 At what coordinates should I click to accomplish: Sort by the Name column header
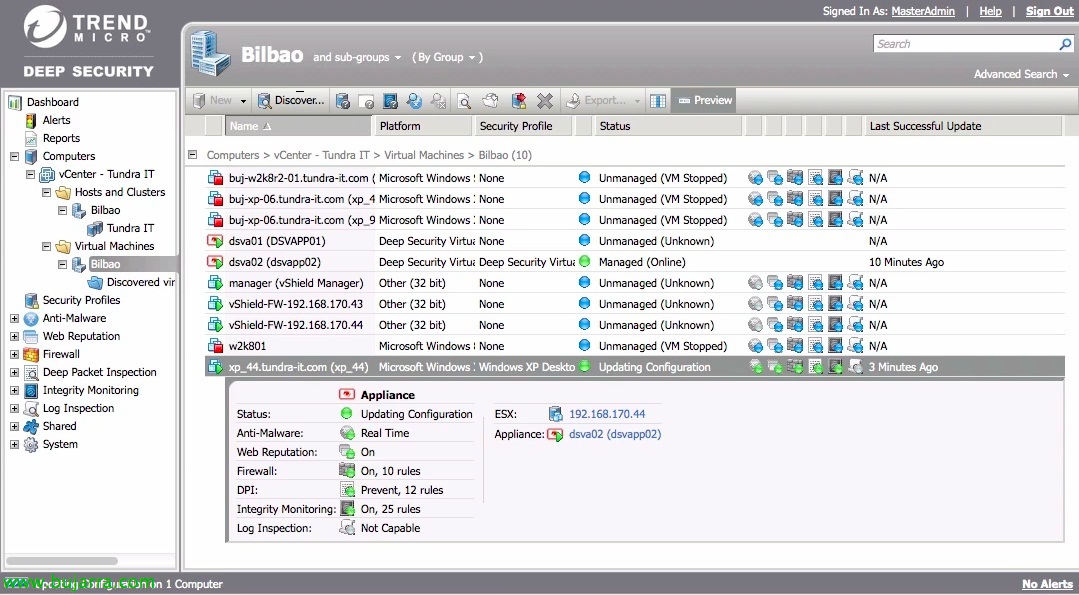coord(298,126)
